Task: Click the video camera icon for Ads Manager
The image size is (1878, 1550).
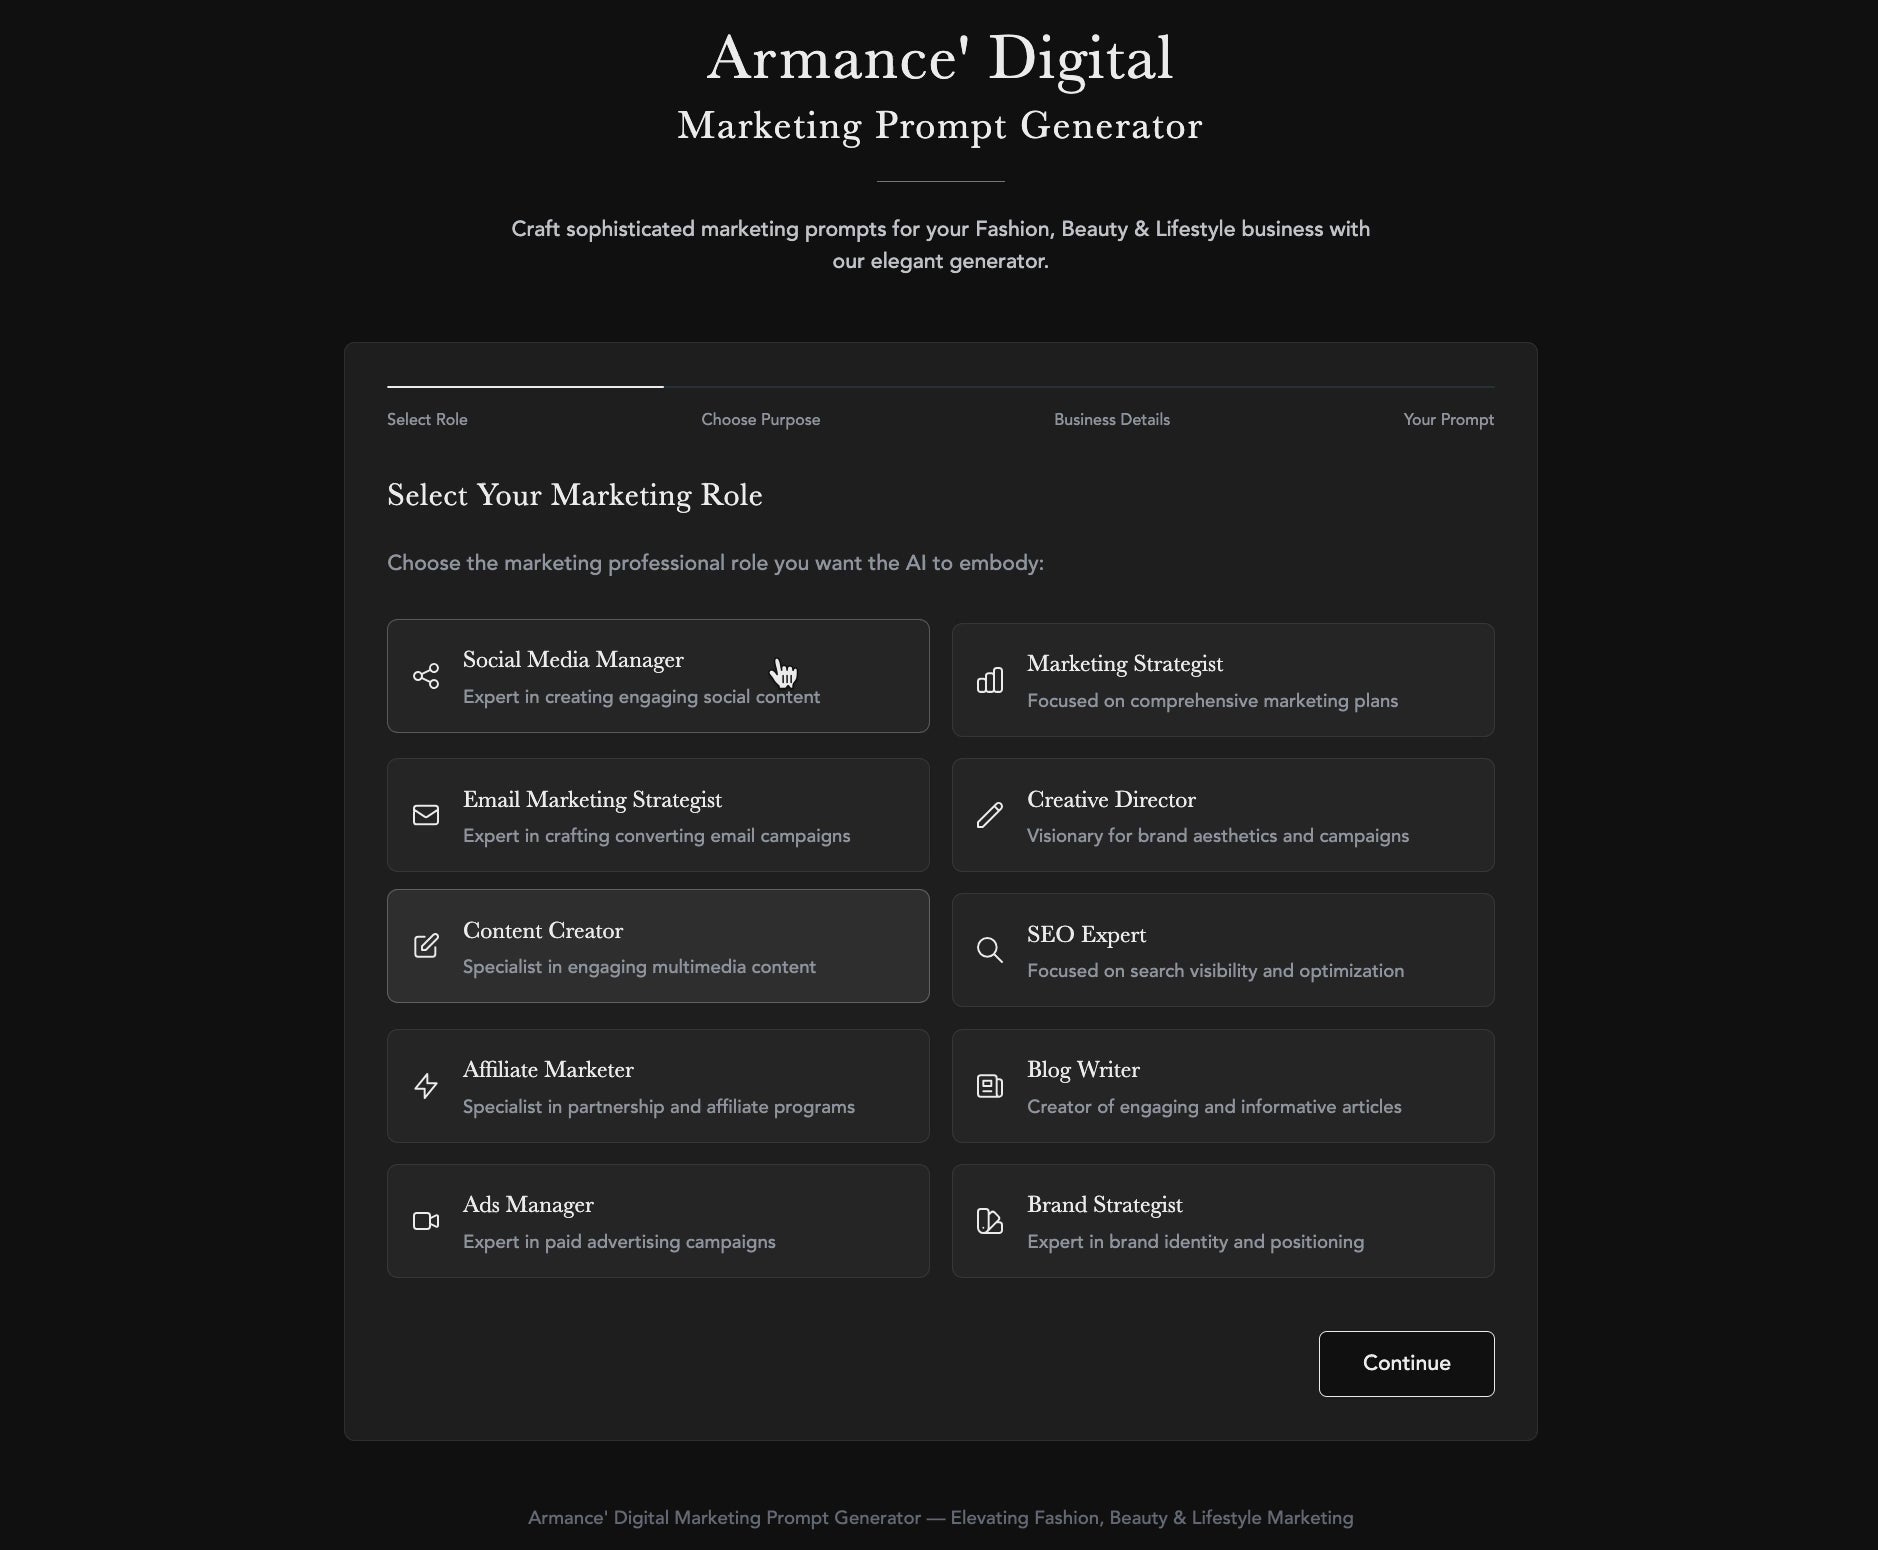Action: tap(426, 1221)
